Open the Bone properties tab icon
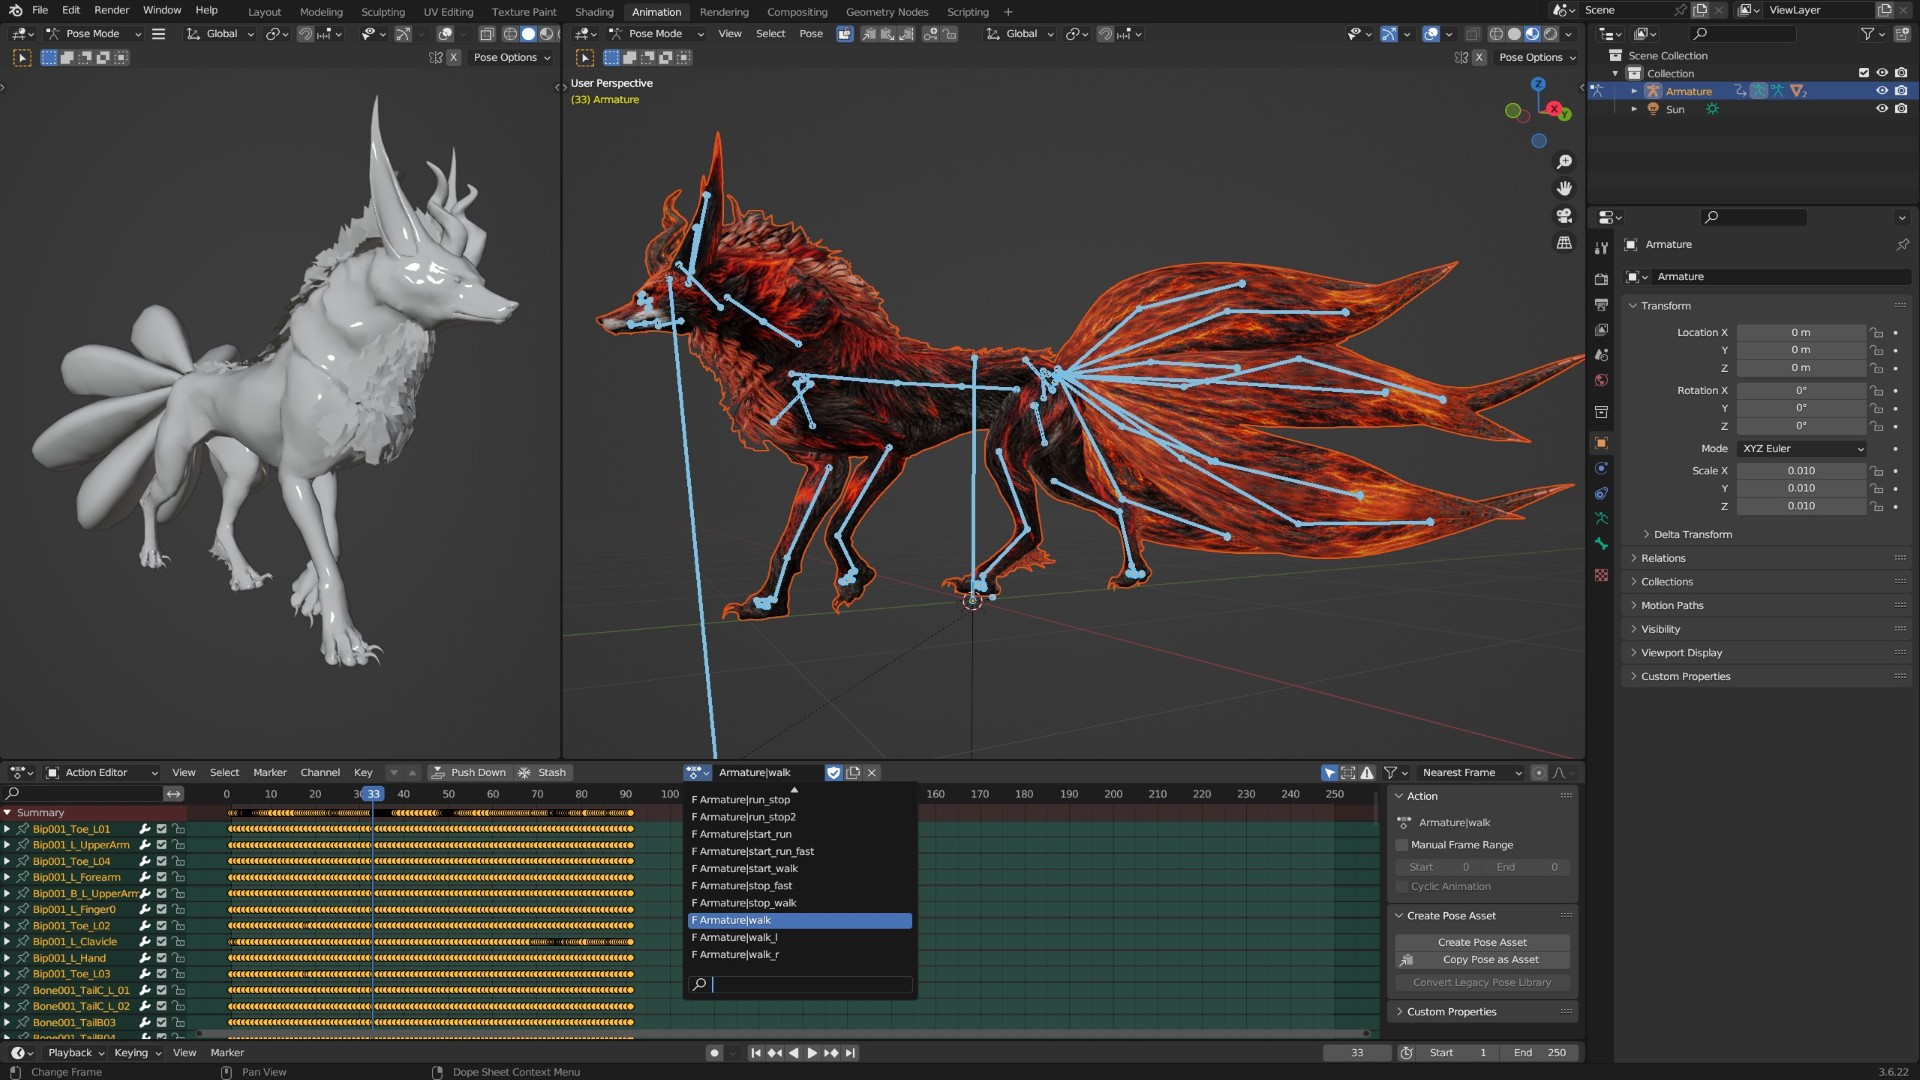 [x=1601, y=544]
